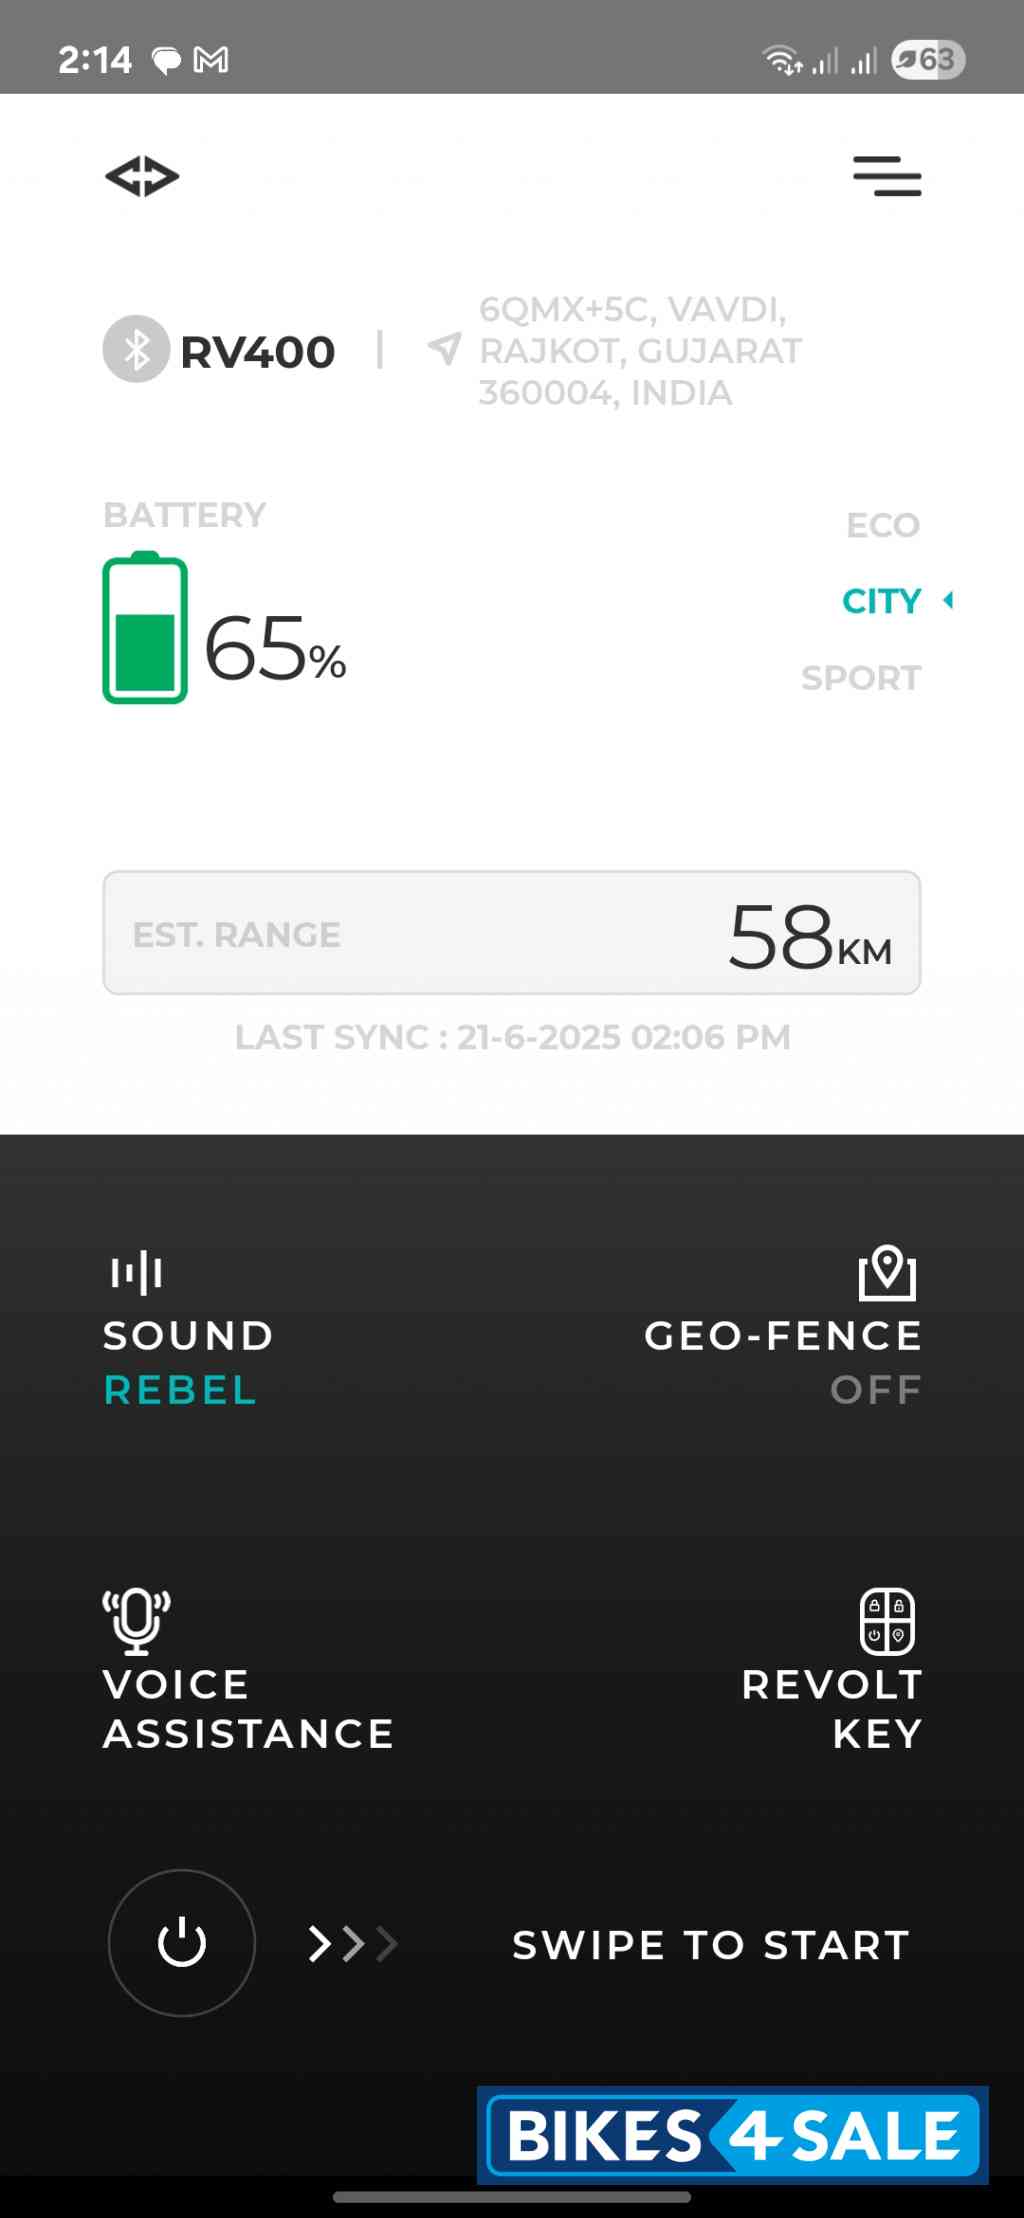Open the hamburger menu

point(887,176)
